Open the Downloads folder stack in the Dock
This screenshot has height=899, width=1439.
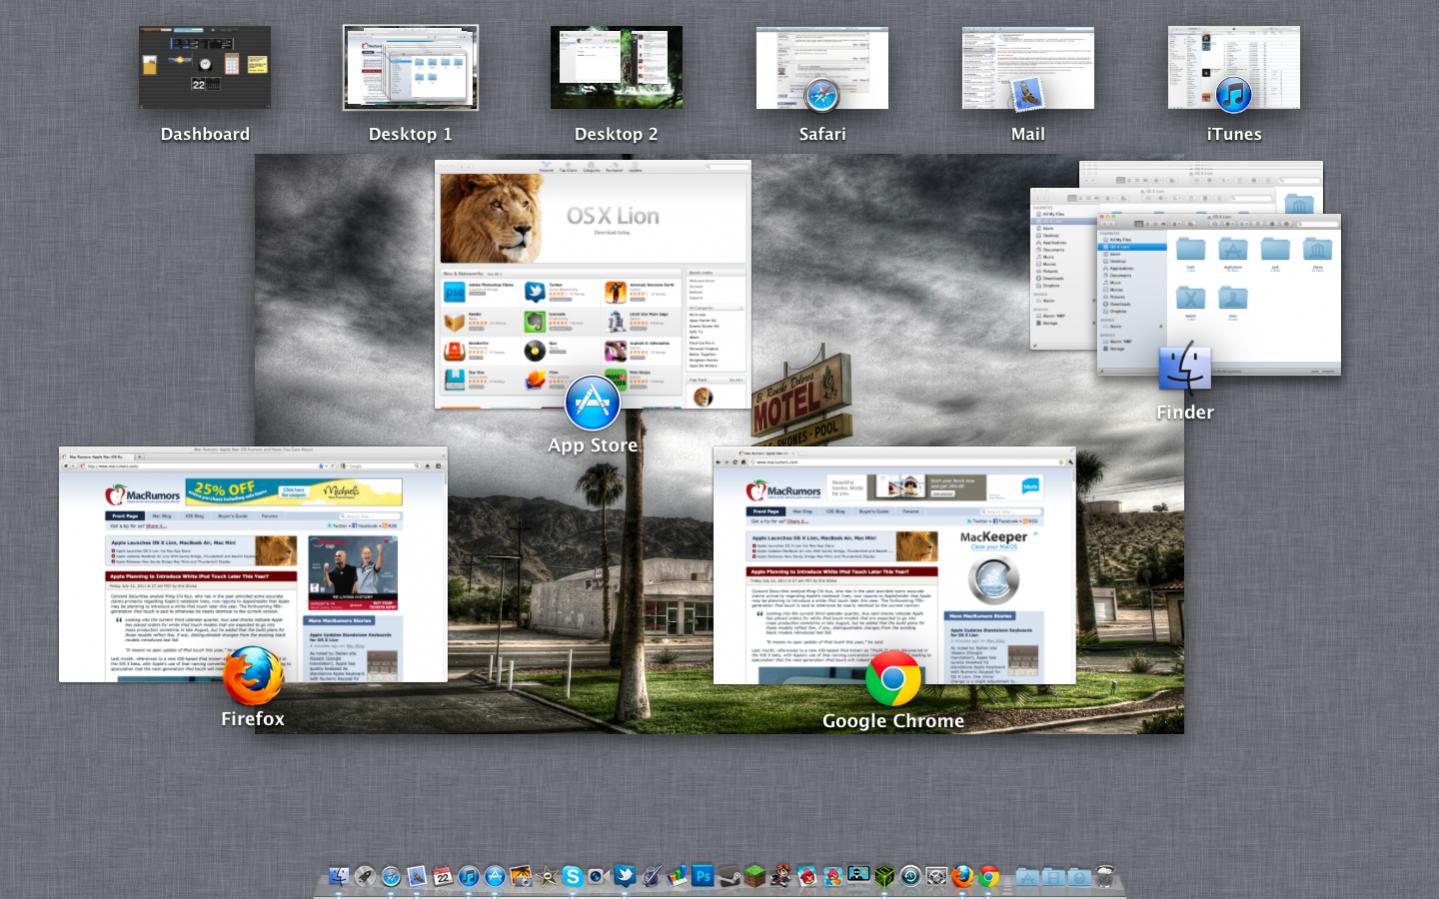1079,877
